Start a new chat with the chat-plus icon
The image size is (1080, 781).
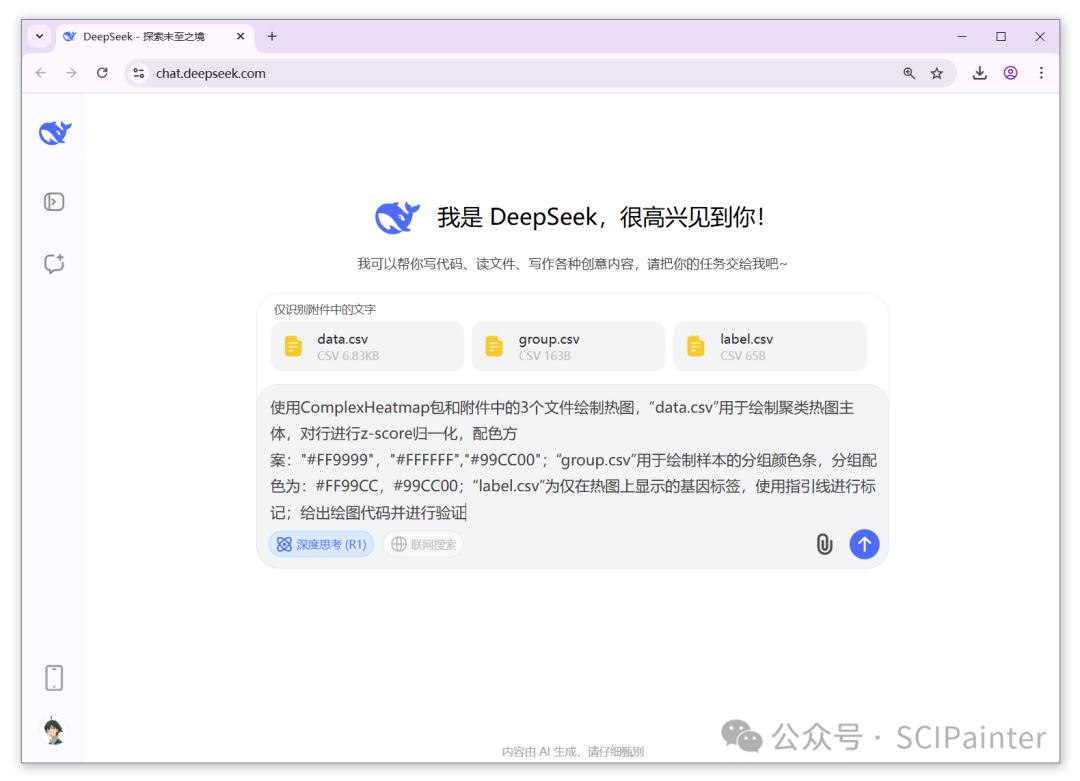tap(54, 263)
